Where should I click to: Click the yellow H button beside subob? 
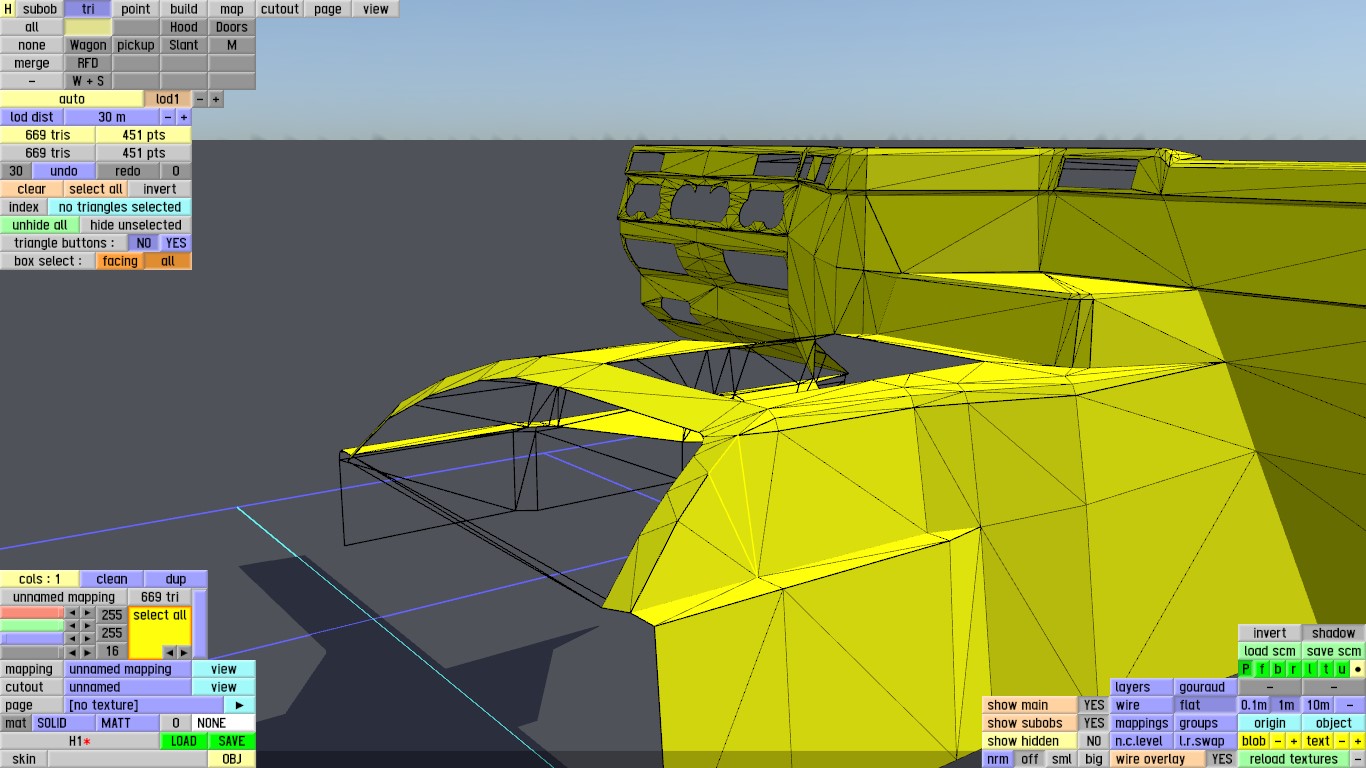pyautogui.click(x=8, y=9)
